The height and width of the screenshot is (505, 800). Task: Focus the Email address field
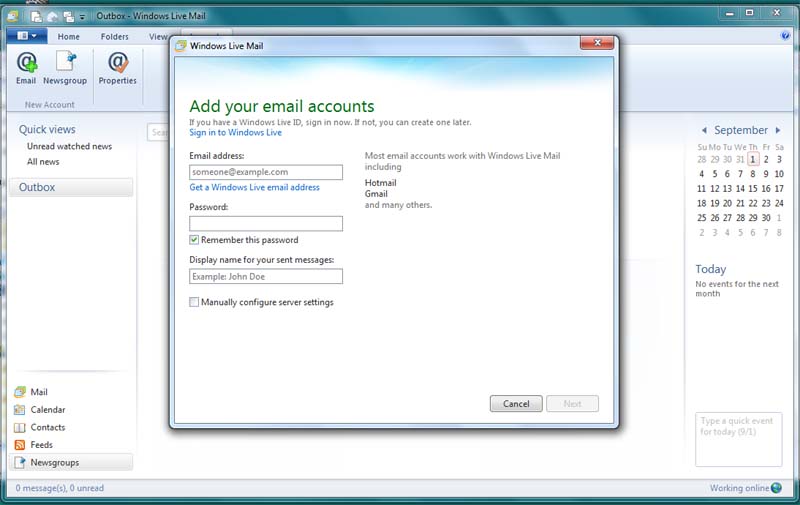(x=266, y=172)
